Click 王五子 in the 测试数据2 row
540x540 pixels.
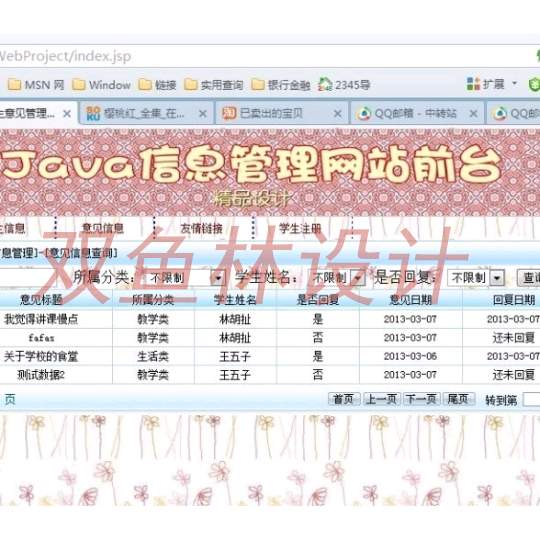click(235, 375)
